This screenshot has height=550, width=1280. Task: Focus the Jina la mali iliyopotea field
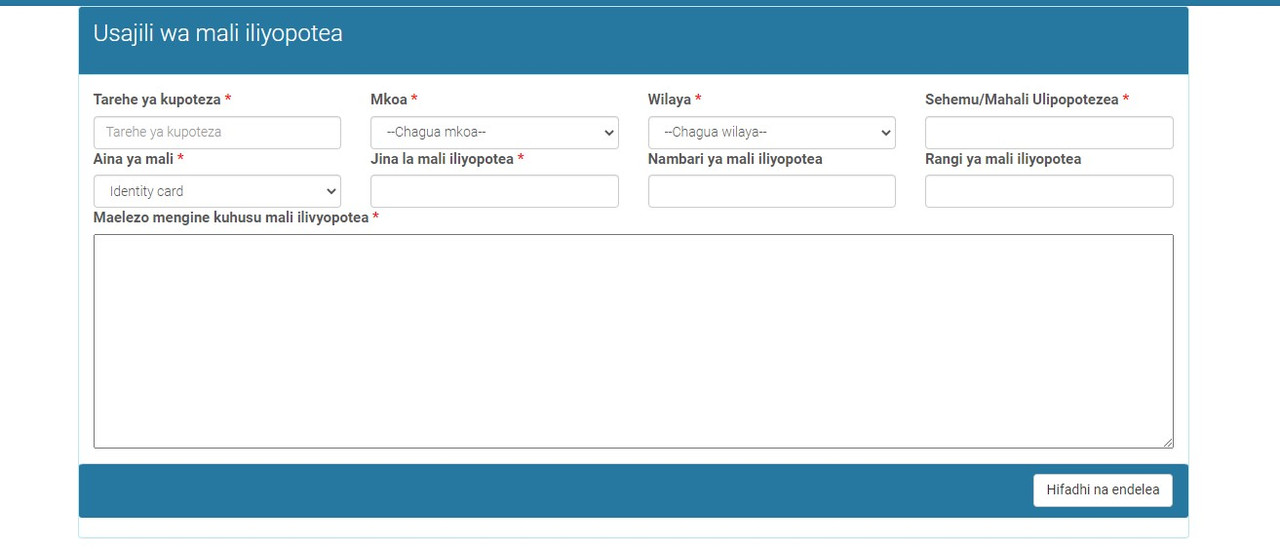coord(494,191)
